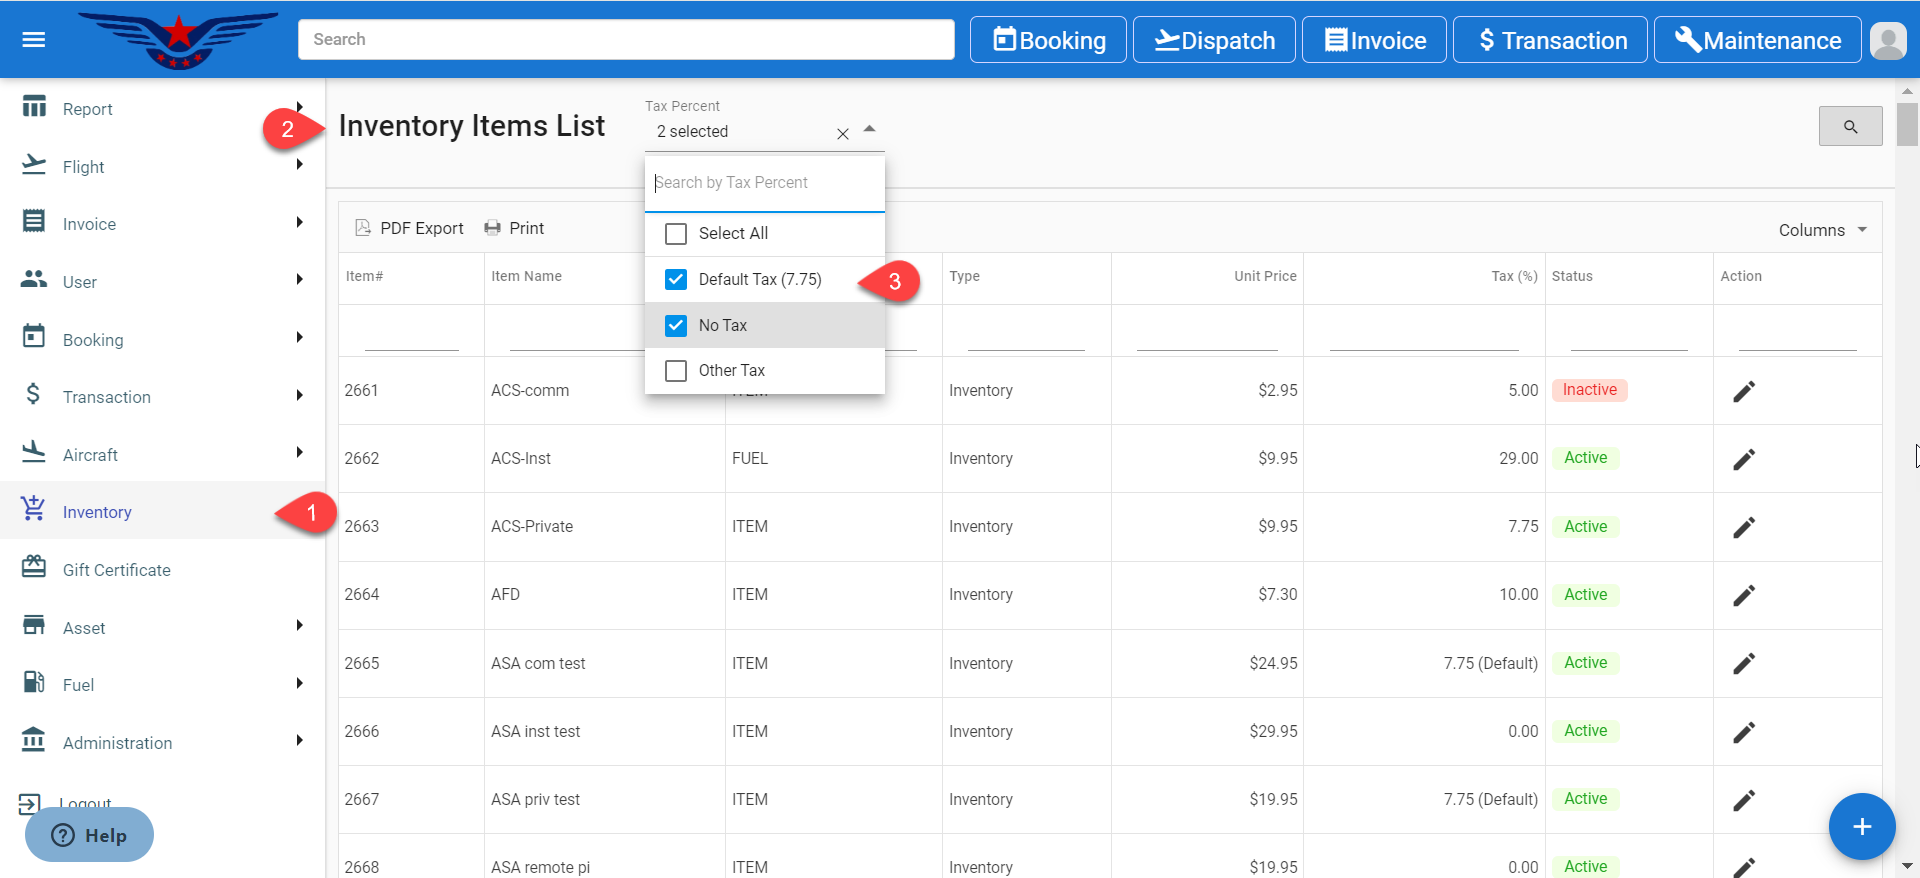Open the user profile avatar

(x=1887, y=41)
